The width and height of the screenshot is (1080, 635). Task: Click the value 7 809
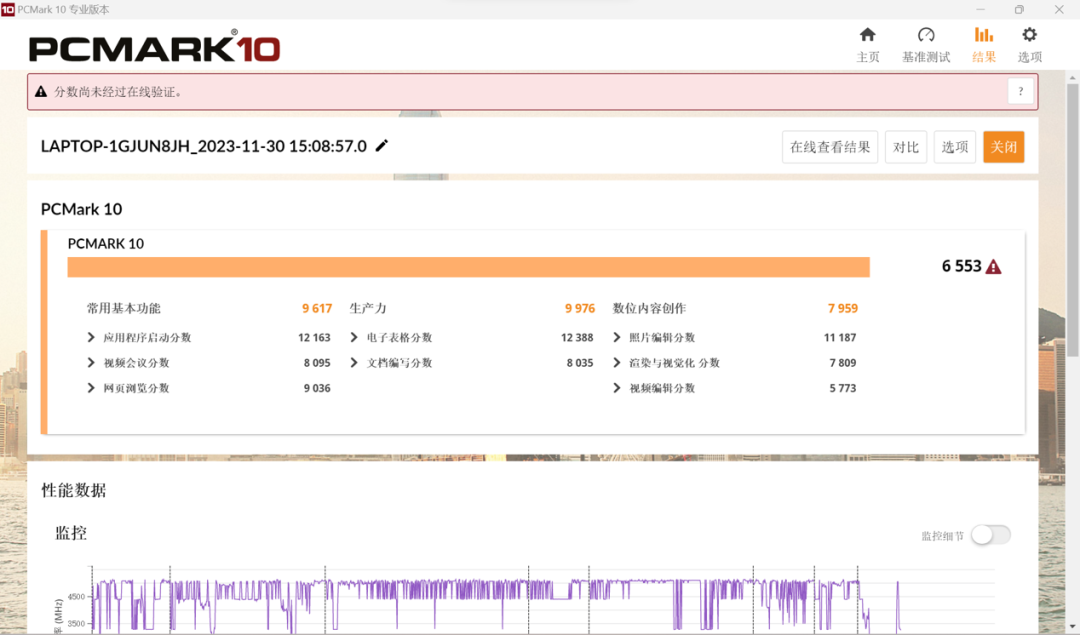click(x=843, y=363)
